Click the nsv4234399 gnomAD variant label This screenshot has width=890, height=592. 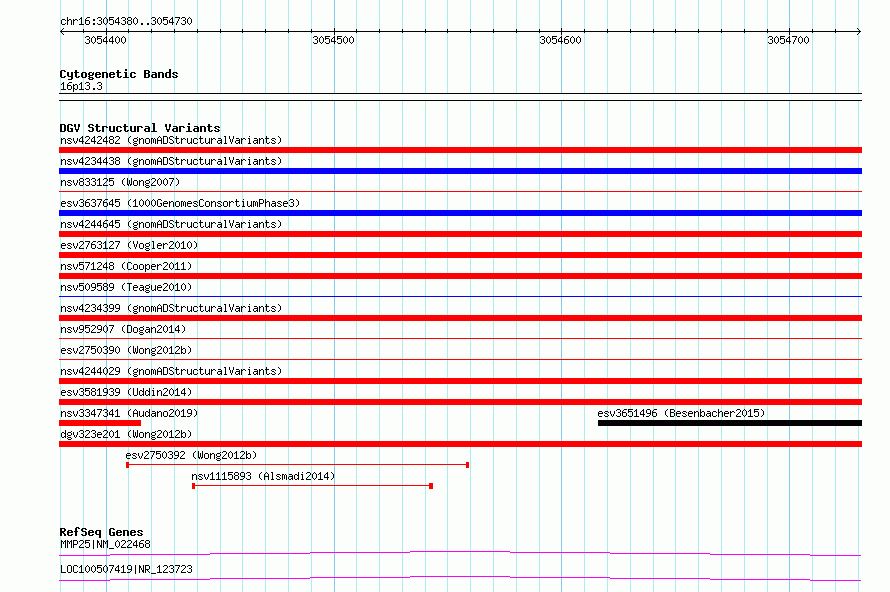[171, 308]
